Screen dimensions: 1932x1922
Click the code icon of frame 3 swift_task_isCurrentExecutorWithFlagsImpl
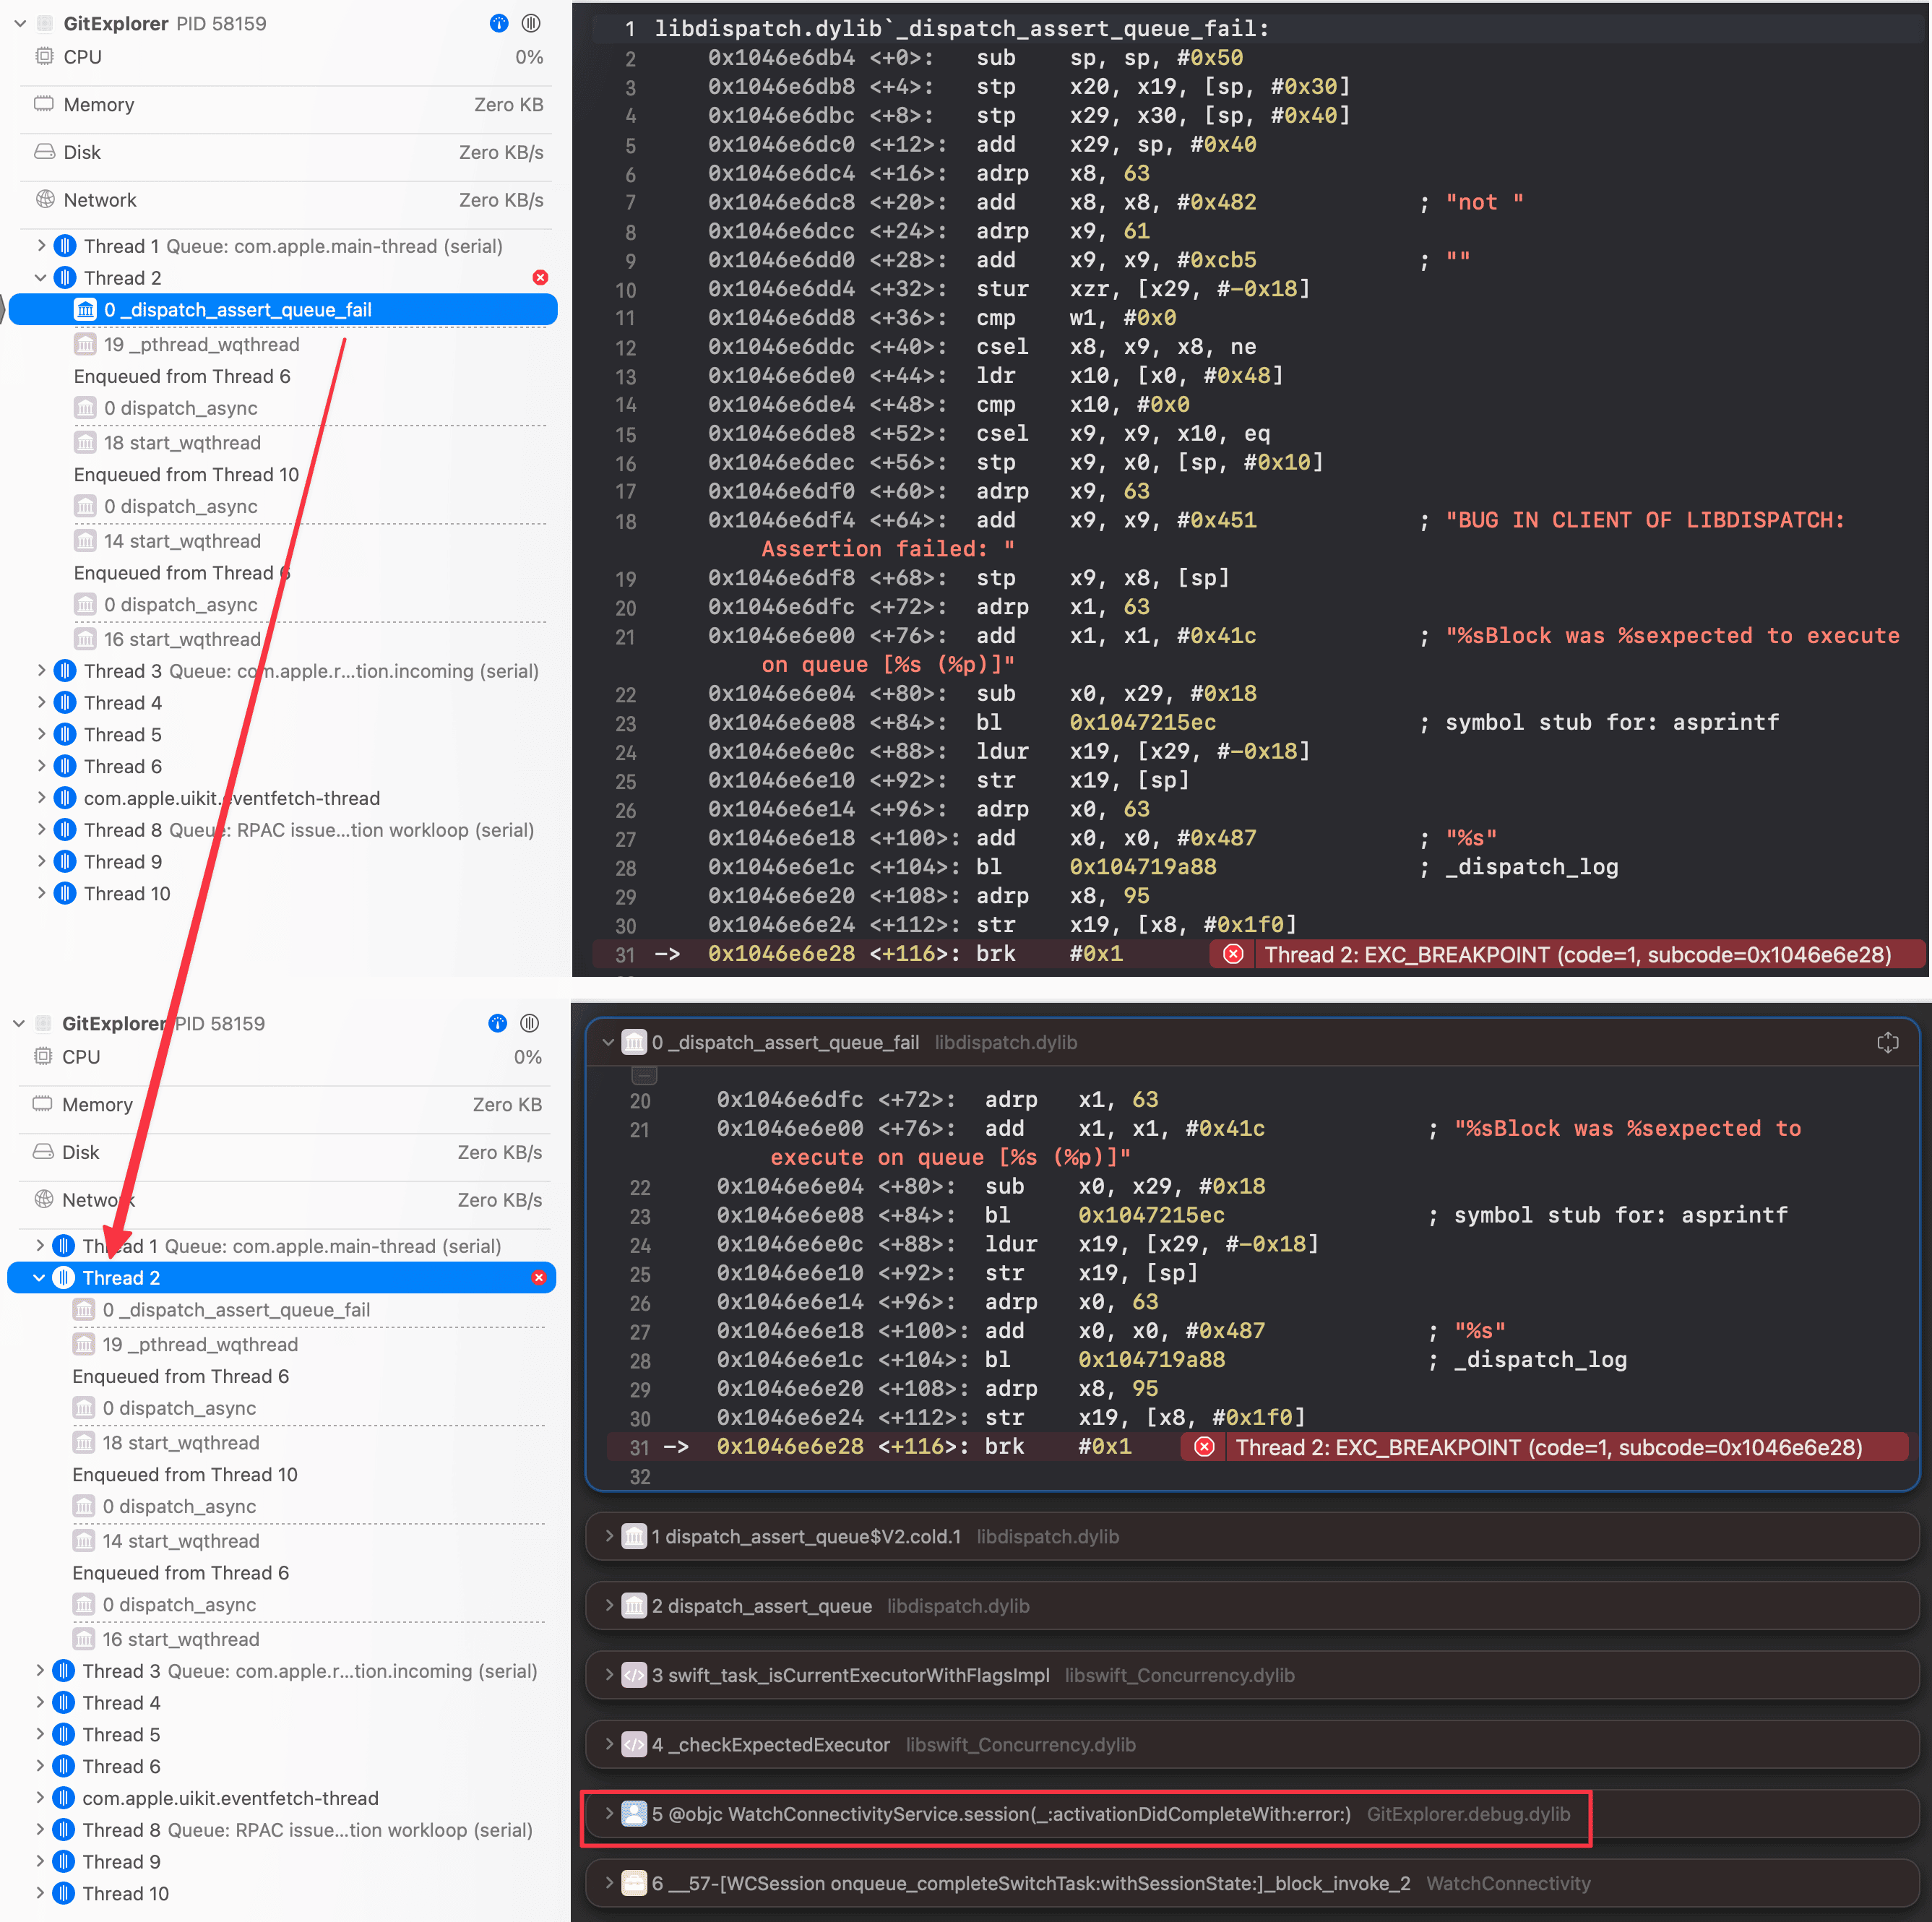tap(635, 1675)
